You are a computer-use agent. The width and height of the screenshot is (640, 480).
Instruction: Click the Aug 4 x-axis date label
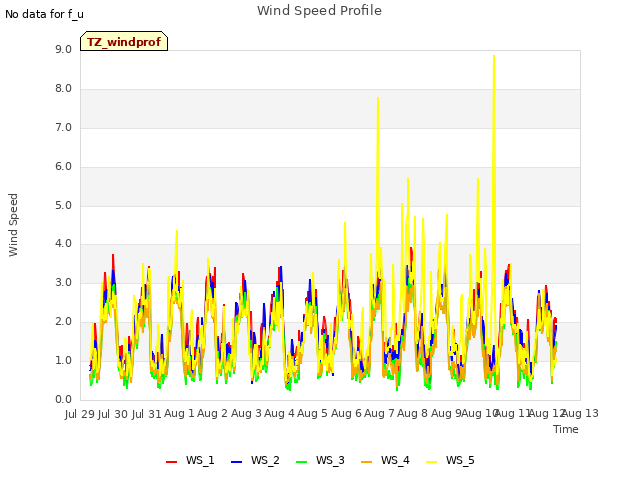pyautogui.click(x=280, y=413)
